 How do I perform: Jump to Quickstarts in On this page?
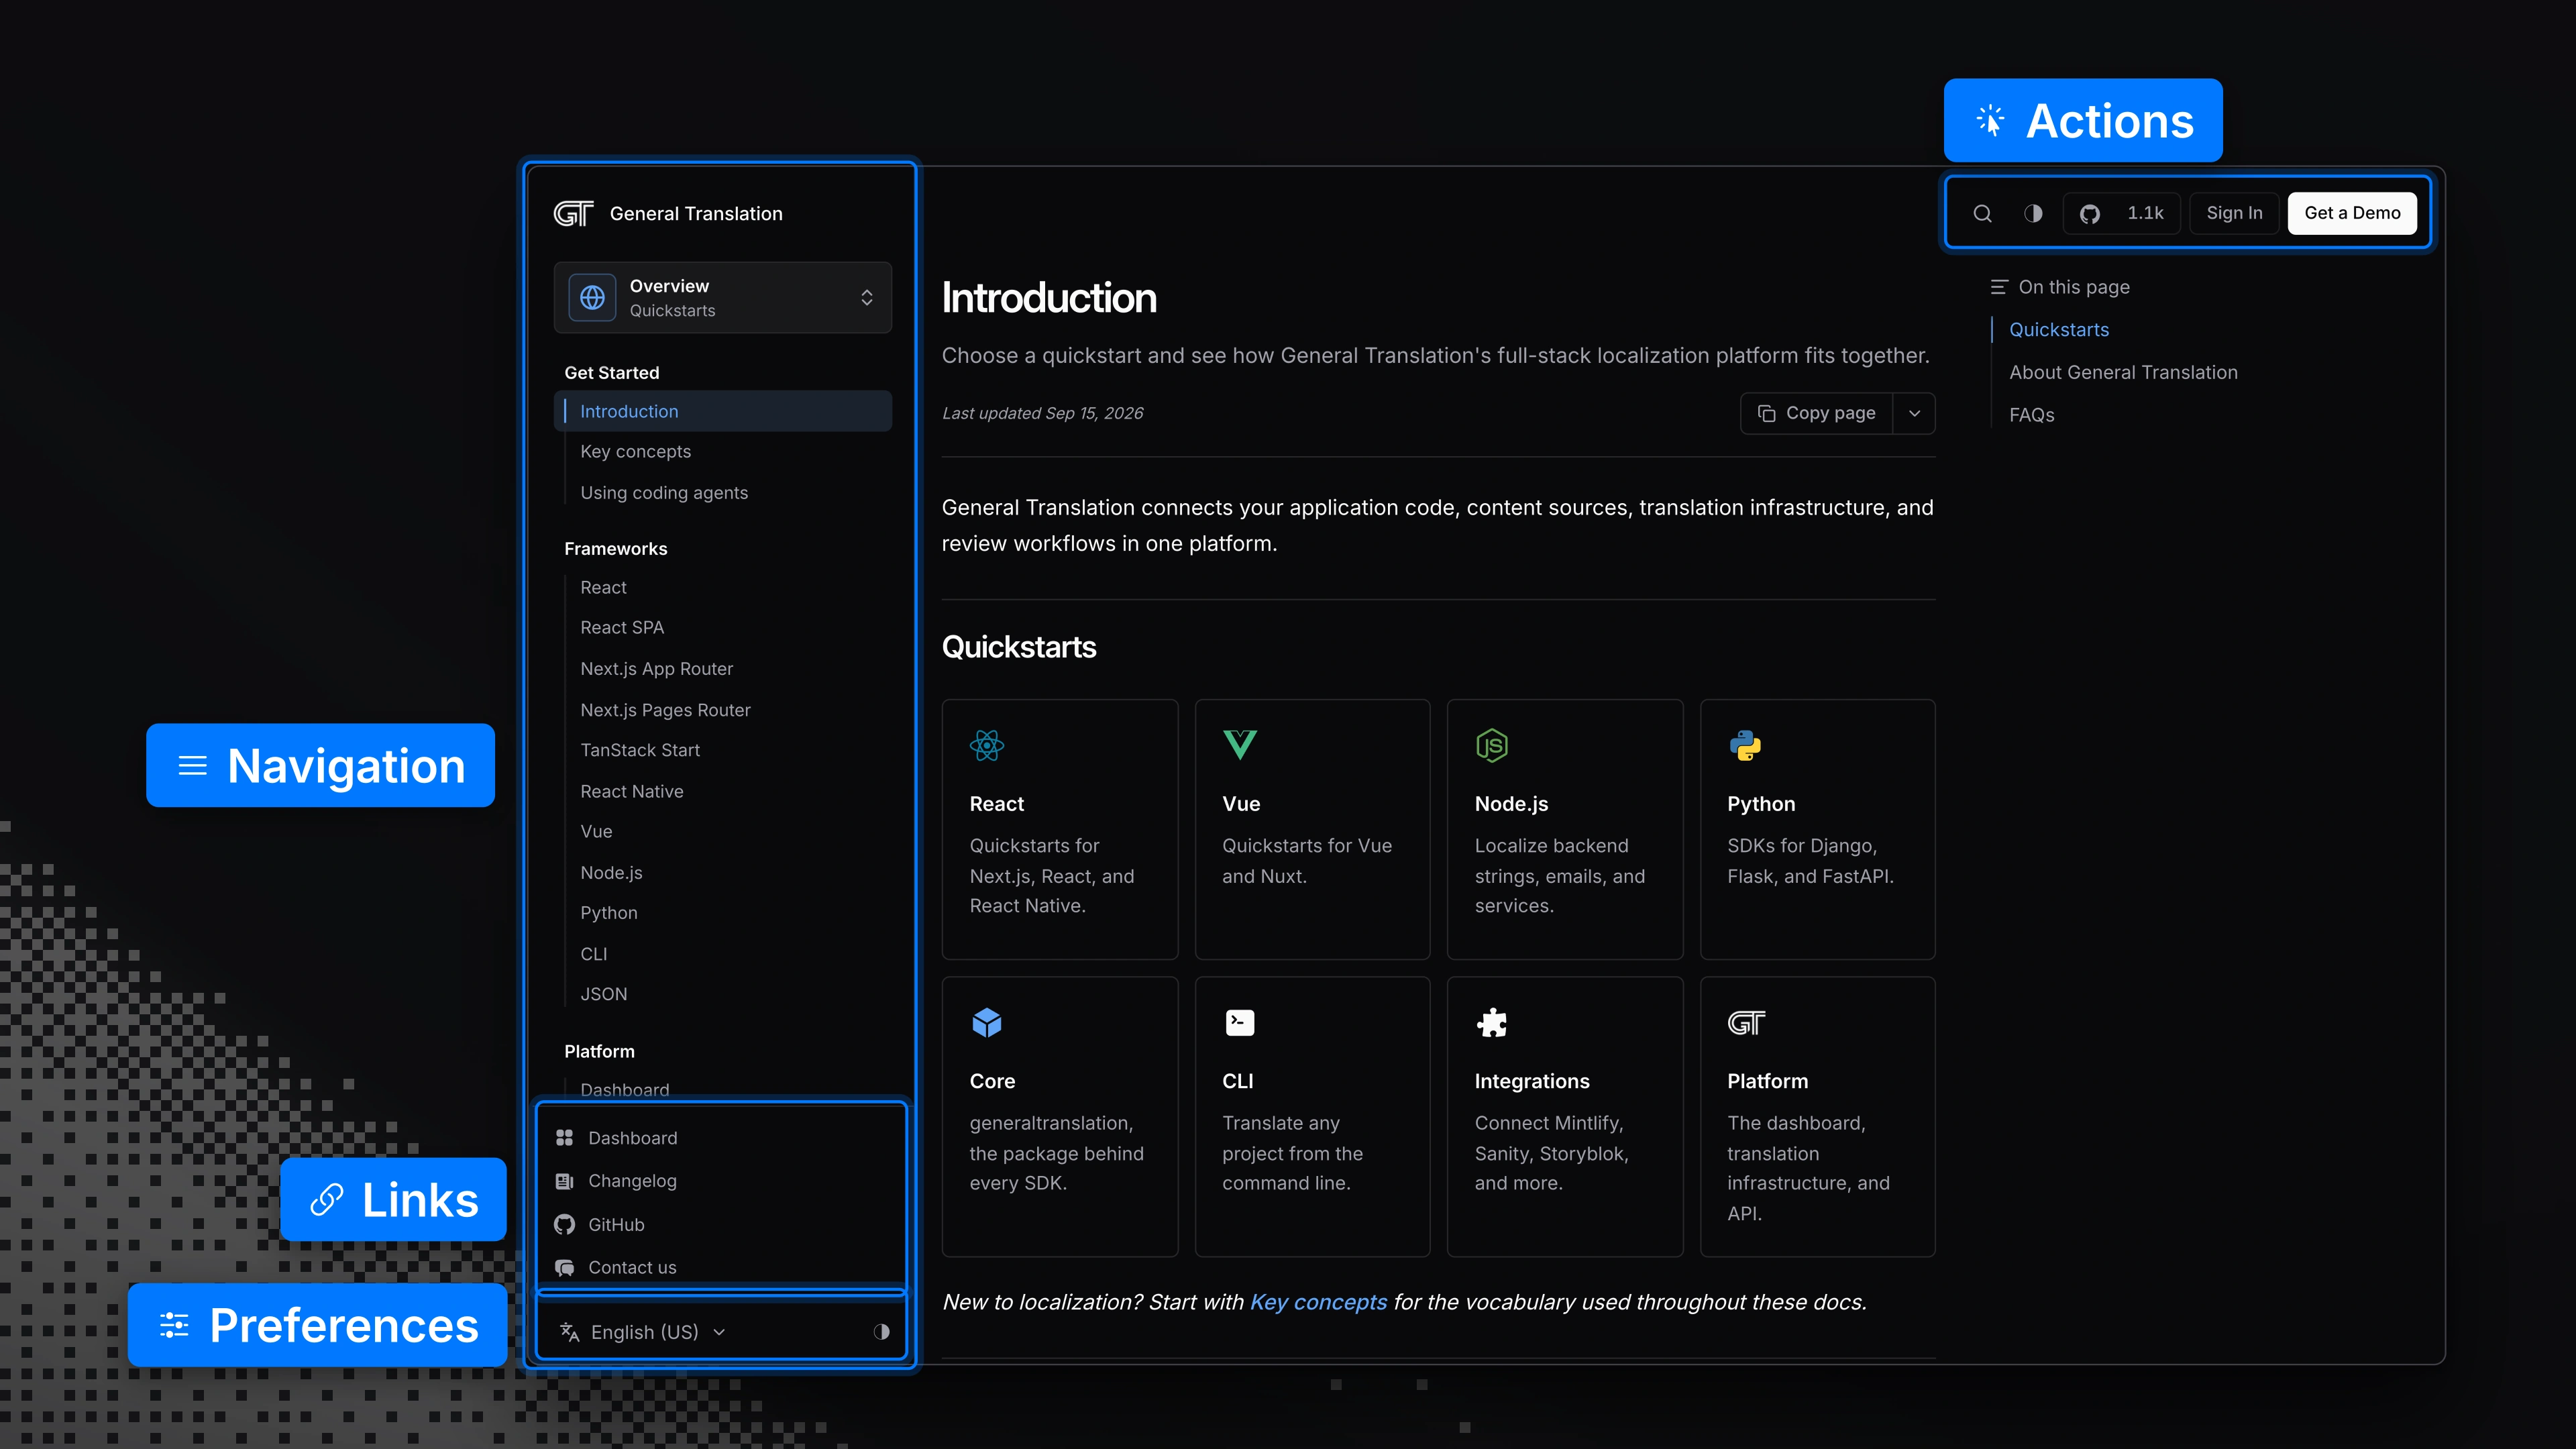(2058, 330)
